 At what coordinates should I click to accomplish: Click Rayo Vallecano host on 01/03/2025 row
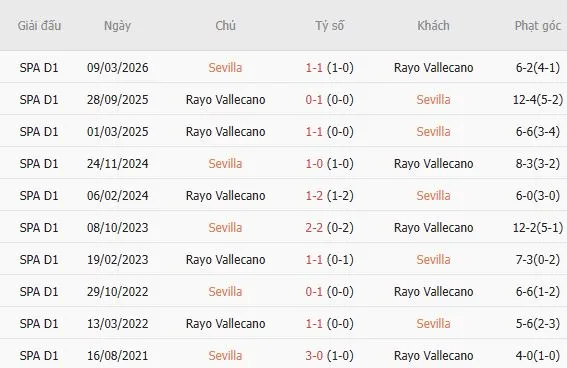click(x=226, y=132)
